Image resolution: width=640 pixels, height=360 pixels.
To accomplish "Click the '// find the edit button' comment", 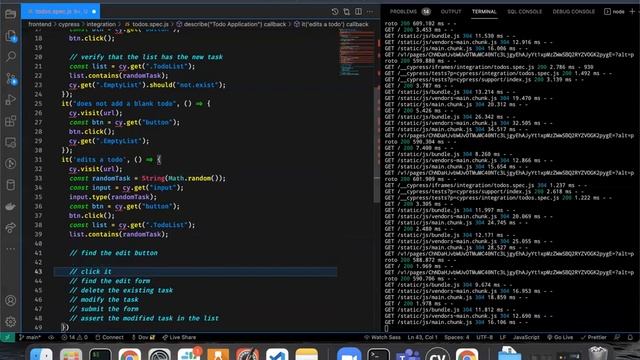I will pos(113,253).
